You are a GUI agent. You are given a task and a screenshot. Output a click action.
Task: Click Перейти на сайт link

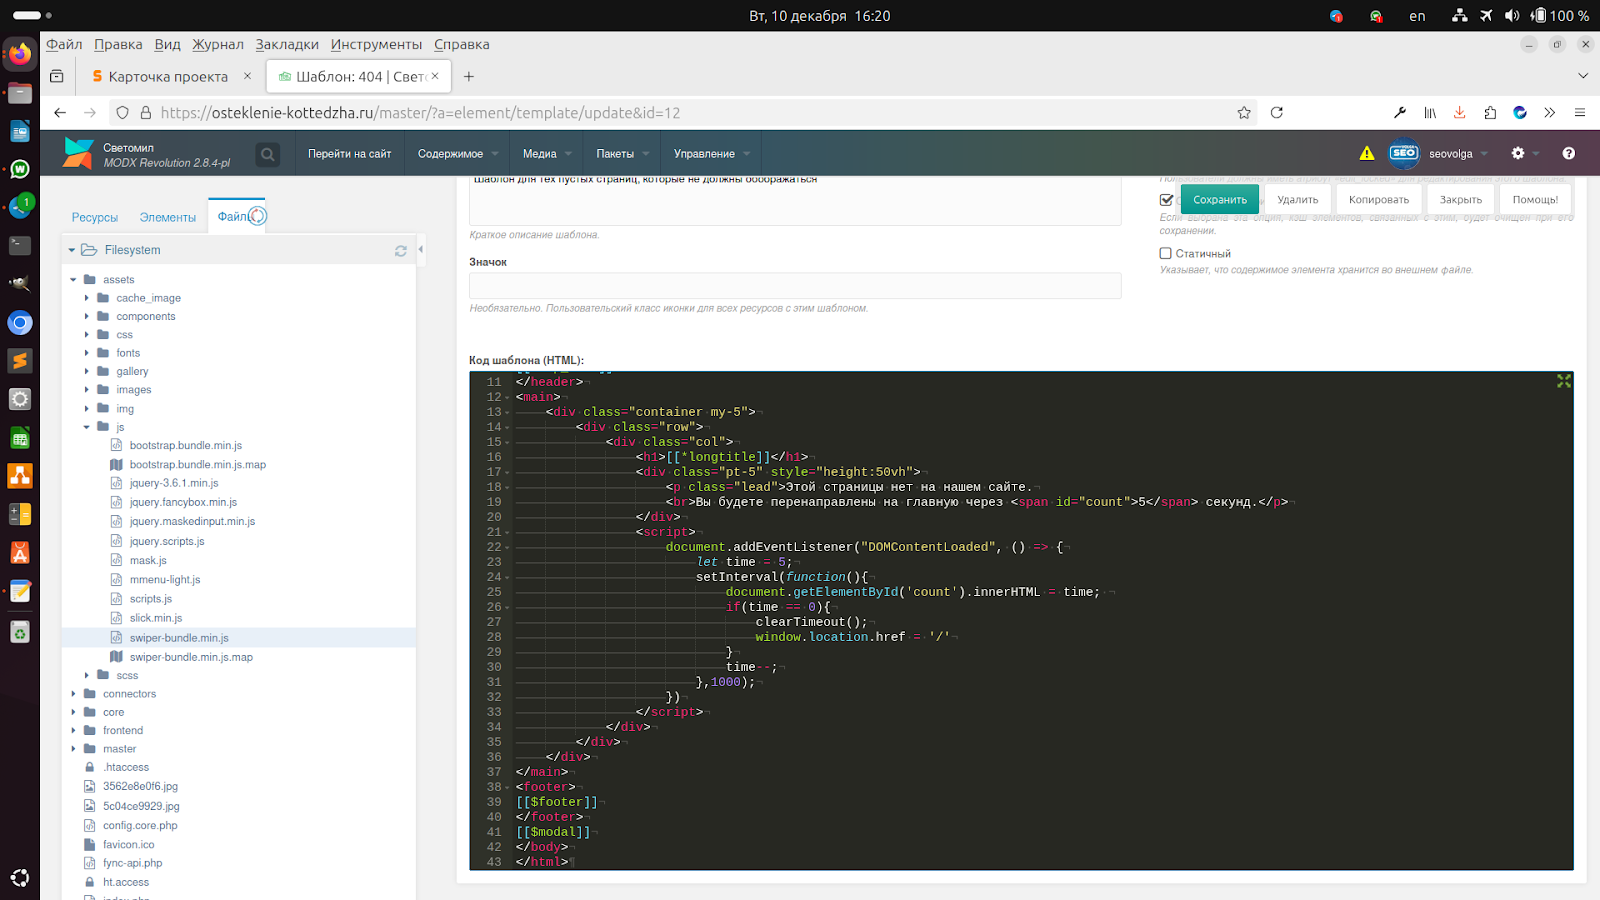pyautogui.click(x=349, y=154)
